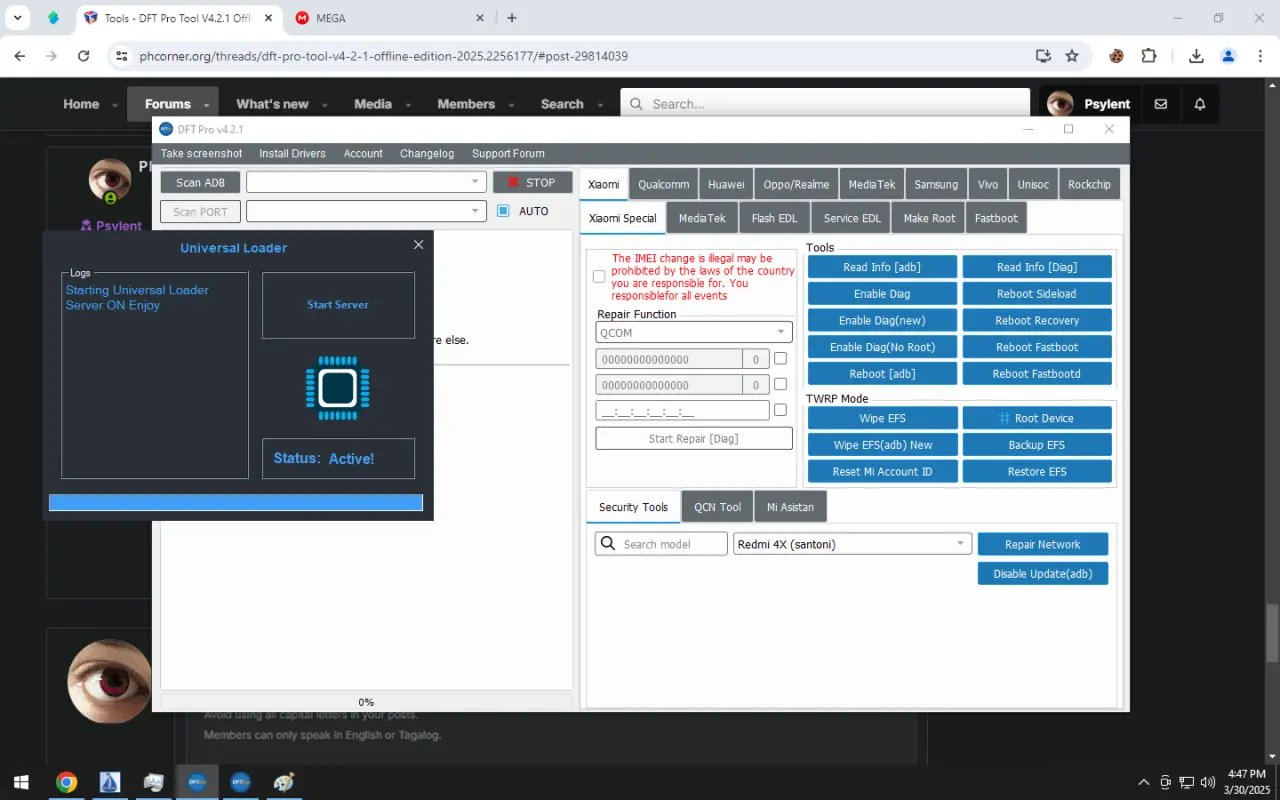Expand the What's new nav dropdown arrow
1280x800 pixels.
pyautogui.click(x=324, y=105)
